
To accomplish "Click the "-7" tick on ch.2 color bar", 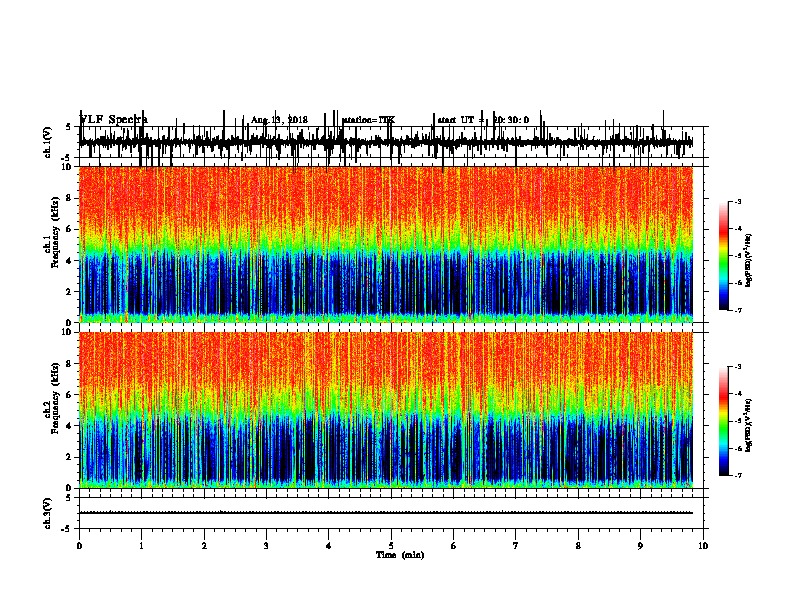I will (738, 475).
